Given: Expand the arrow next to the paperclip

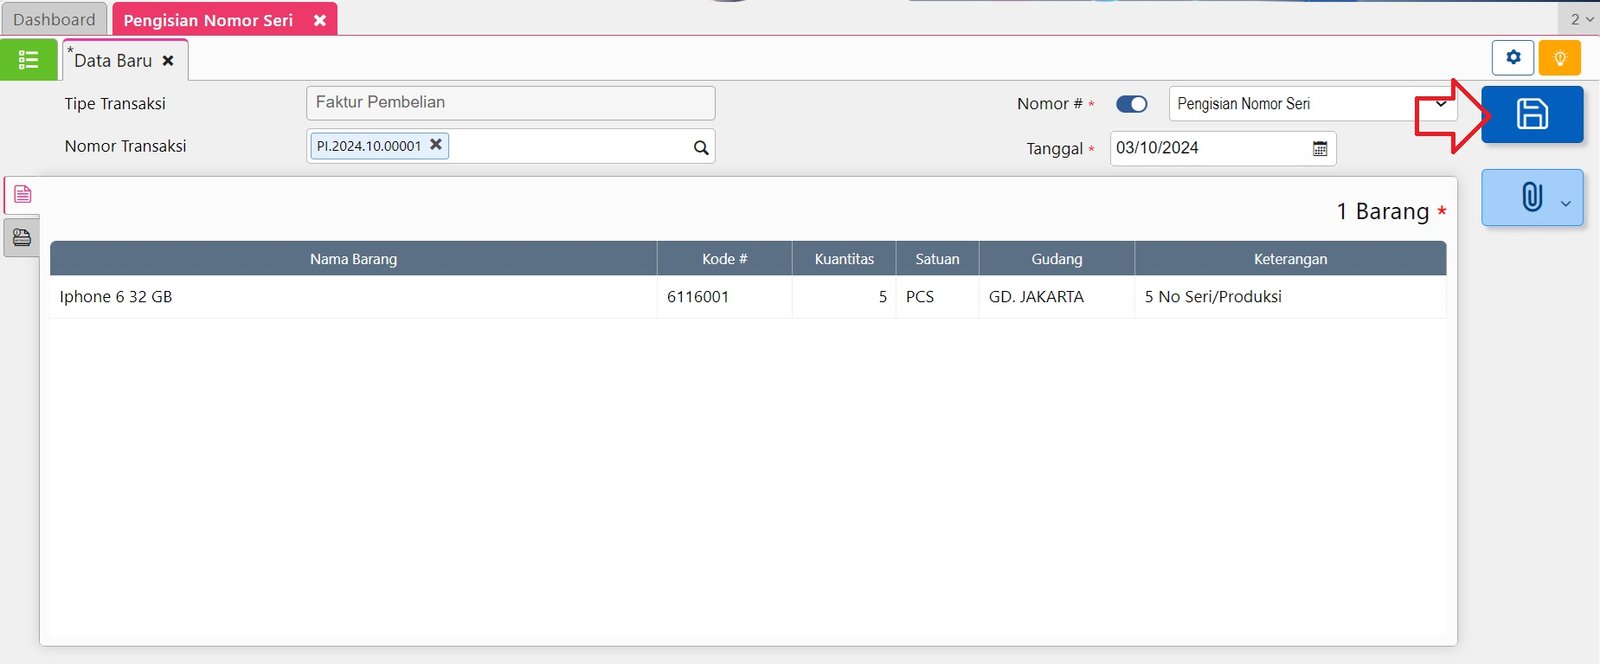Looking at the screenshot, I should coord(1565,204).
